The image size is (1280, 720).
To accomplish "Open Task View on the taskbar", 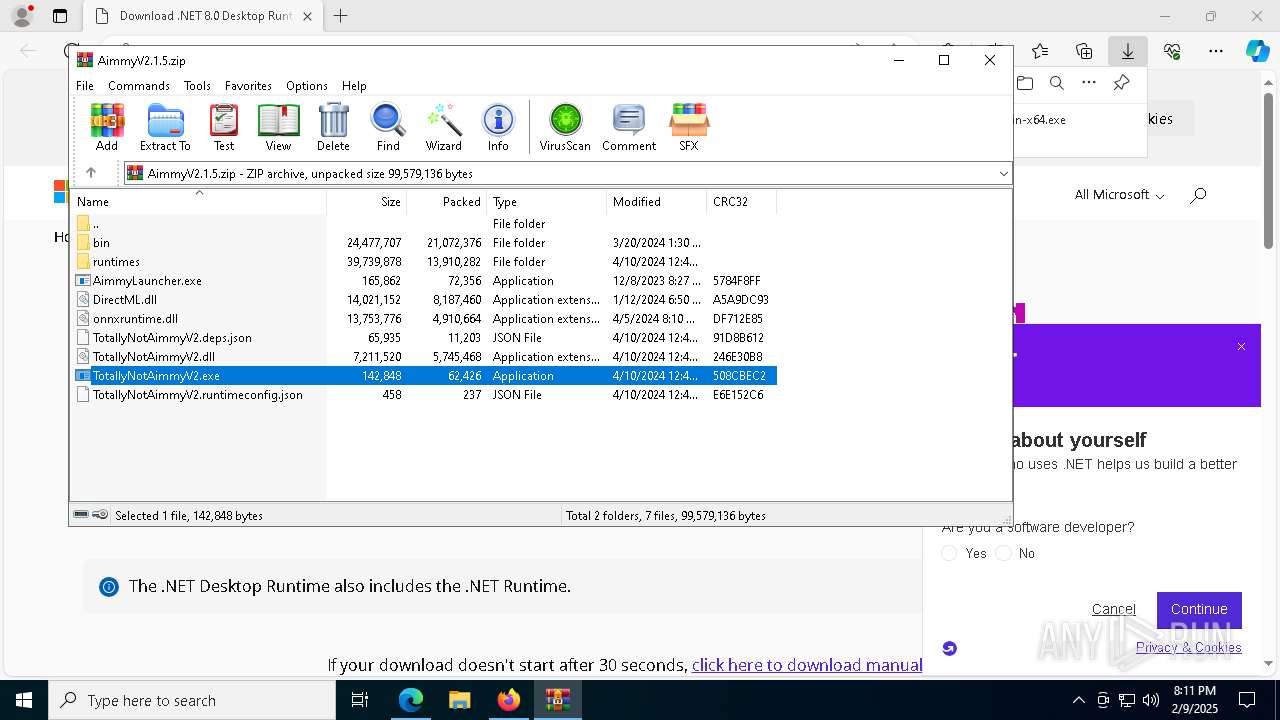I will pos(361,700).
